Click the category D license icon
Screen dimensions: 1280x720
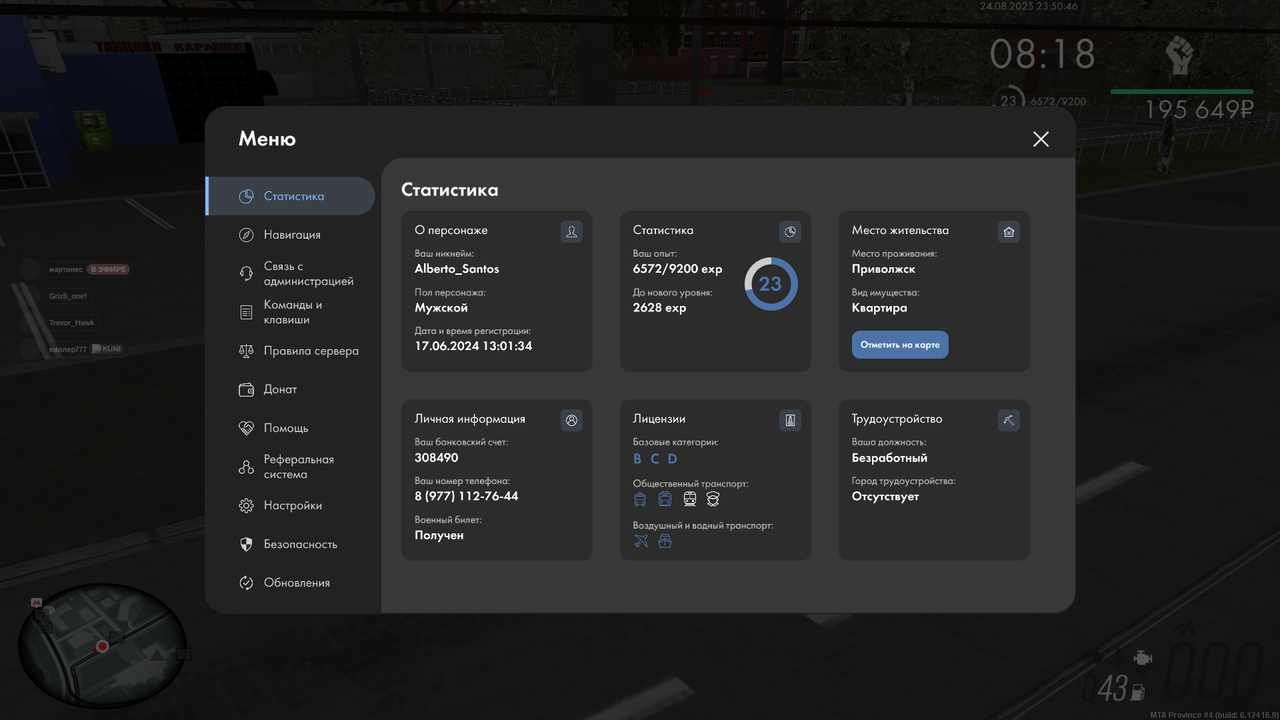[x=673, y=459]
